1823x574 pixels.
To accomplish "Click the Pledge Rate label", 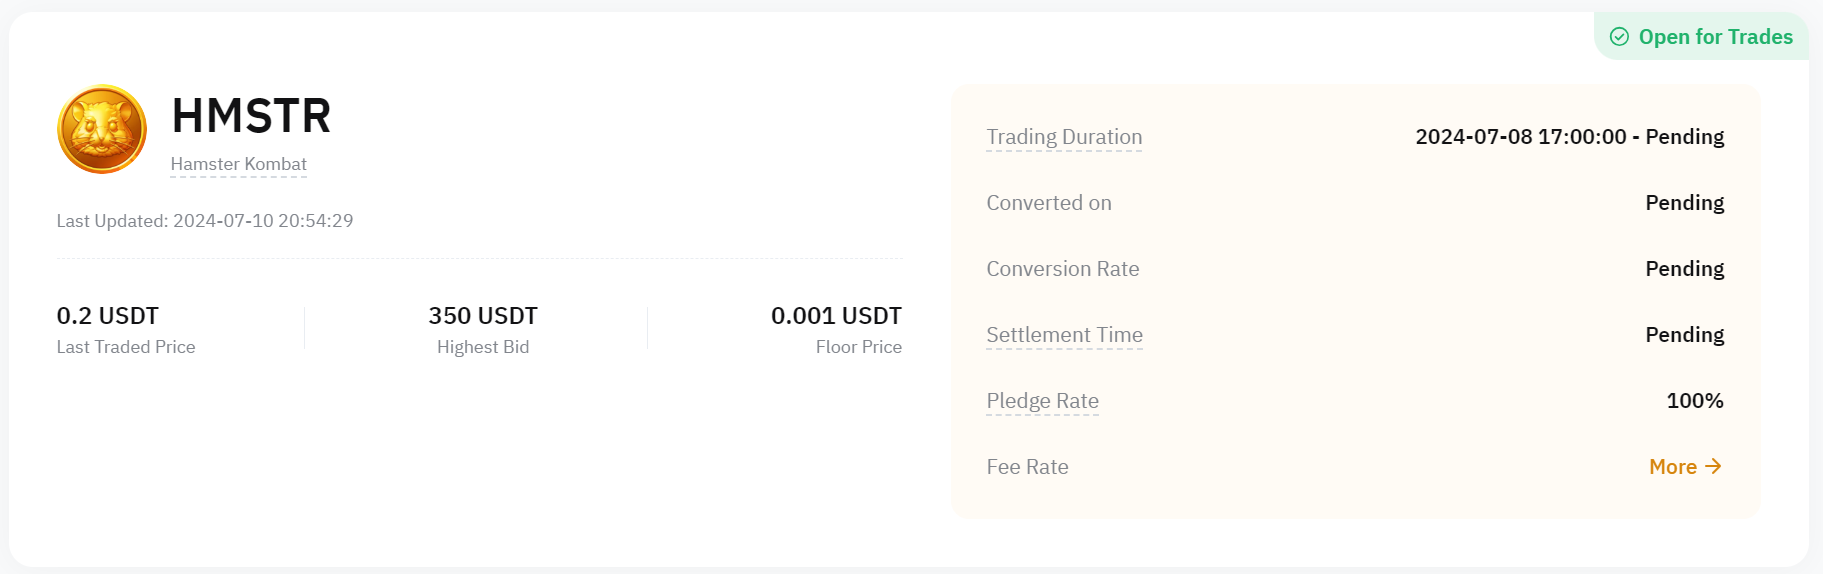I will (1042, 401).
